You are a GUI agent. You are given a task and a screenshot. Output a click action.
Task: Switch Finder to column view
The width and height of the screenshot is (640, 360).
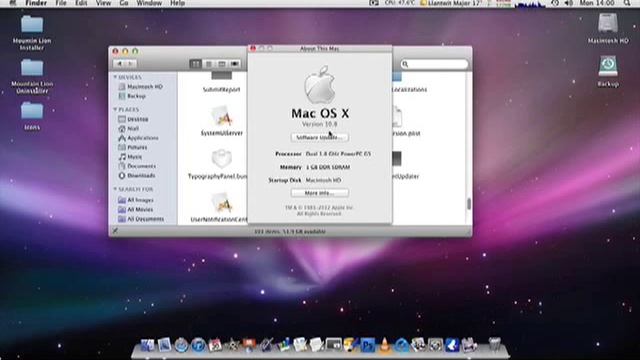coord(222,64)
